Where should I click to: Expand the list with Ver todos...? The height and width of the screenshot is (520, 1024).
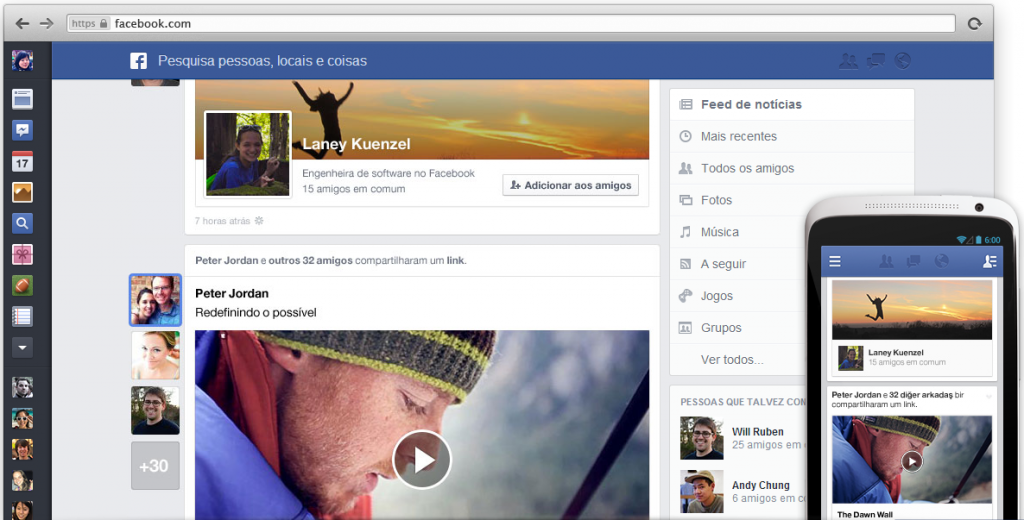coord(732,359)
